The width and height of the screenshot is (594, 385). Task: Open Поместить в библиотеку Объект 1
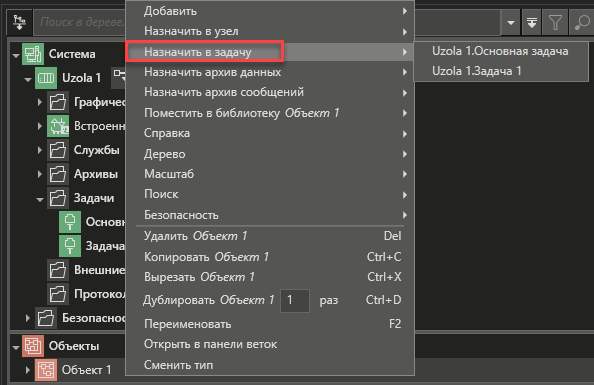coord(270,113)
